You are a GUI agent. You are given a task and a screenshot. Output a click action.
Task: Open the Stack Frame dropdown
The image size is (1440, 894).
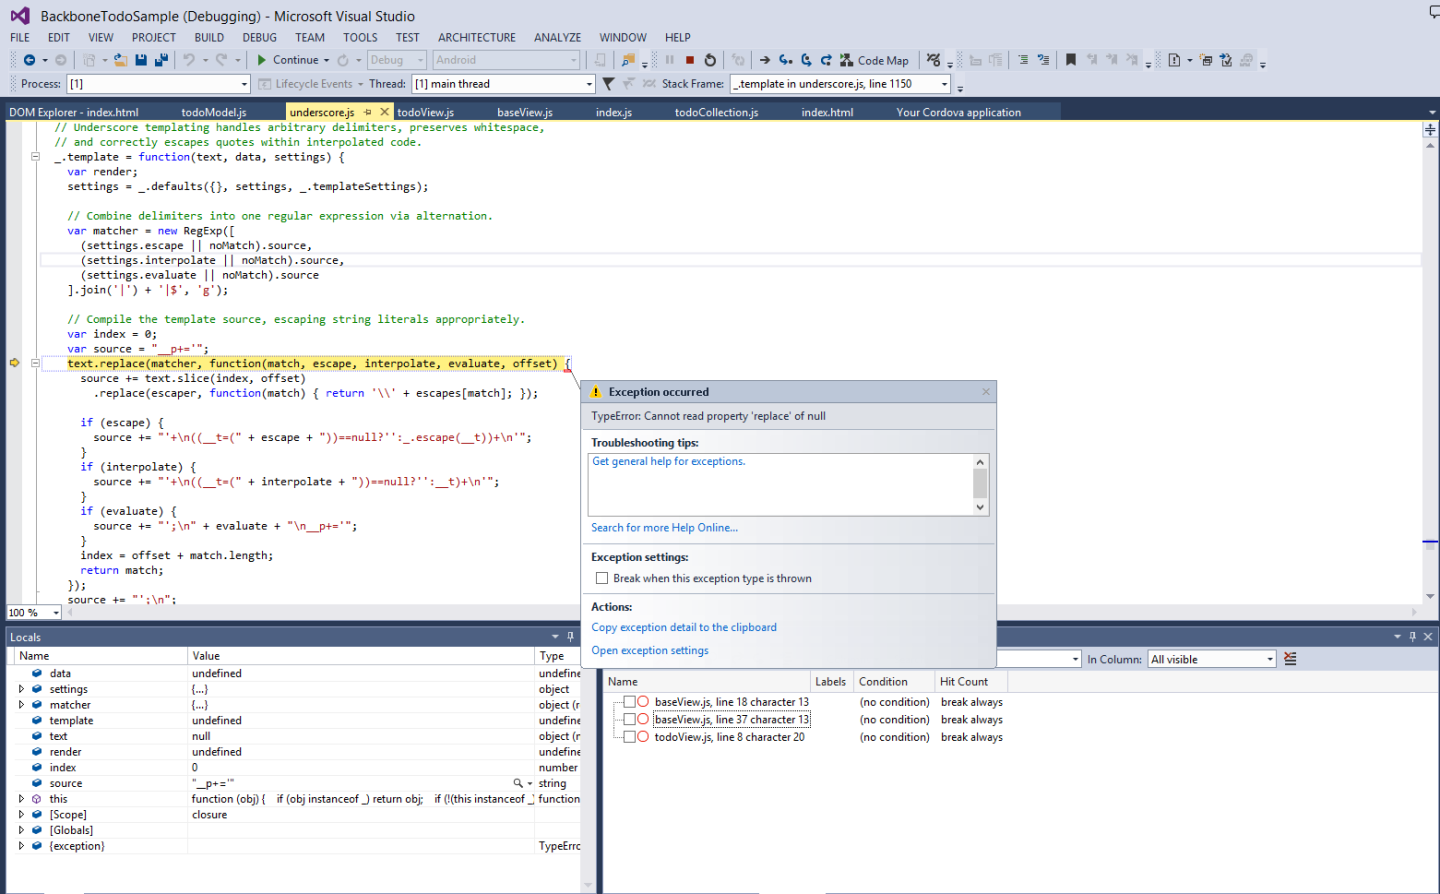pyautogui.click(x=944, y=84)
